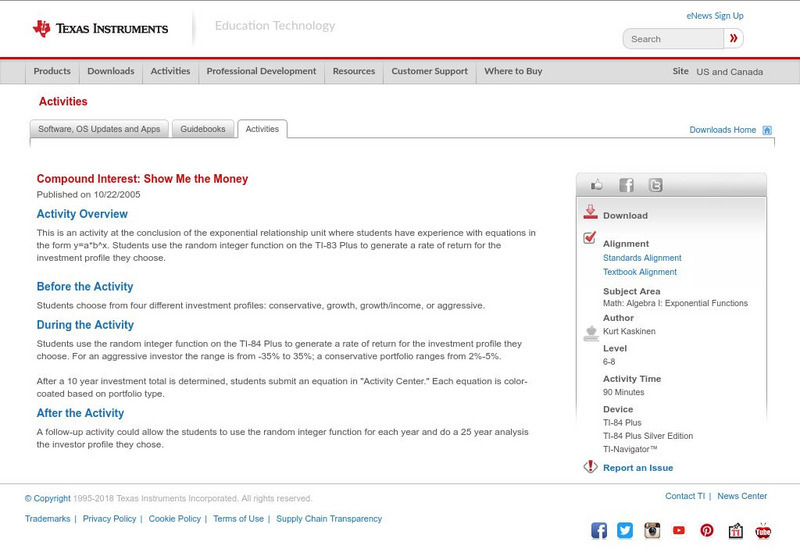Viewport: 800px width, 549px height.
Task: Open the Products menu
Action: (x=52, y=71)
